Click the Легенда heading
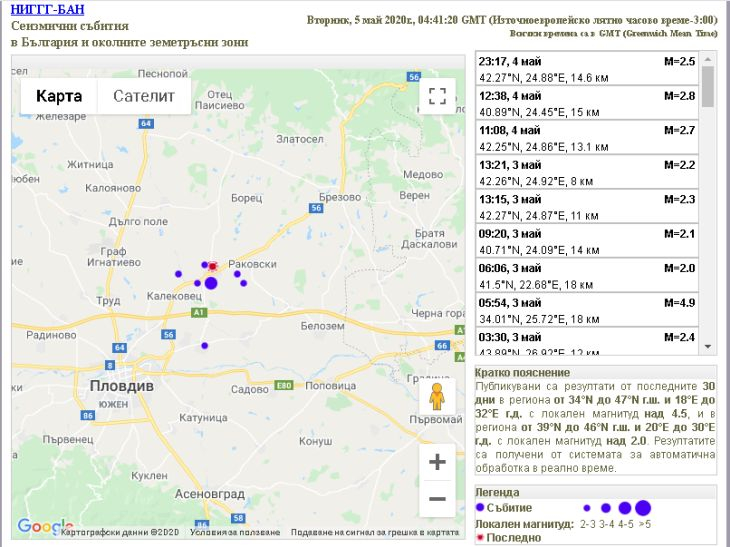This screenshot has height=547, width=730. [x=497, y=492]
